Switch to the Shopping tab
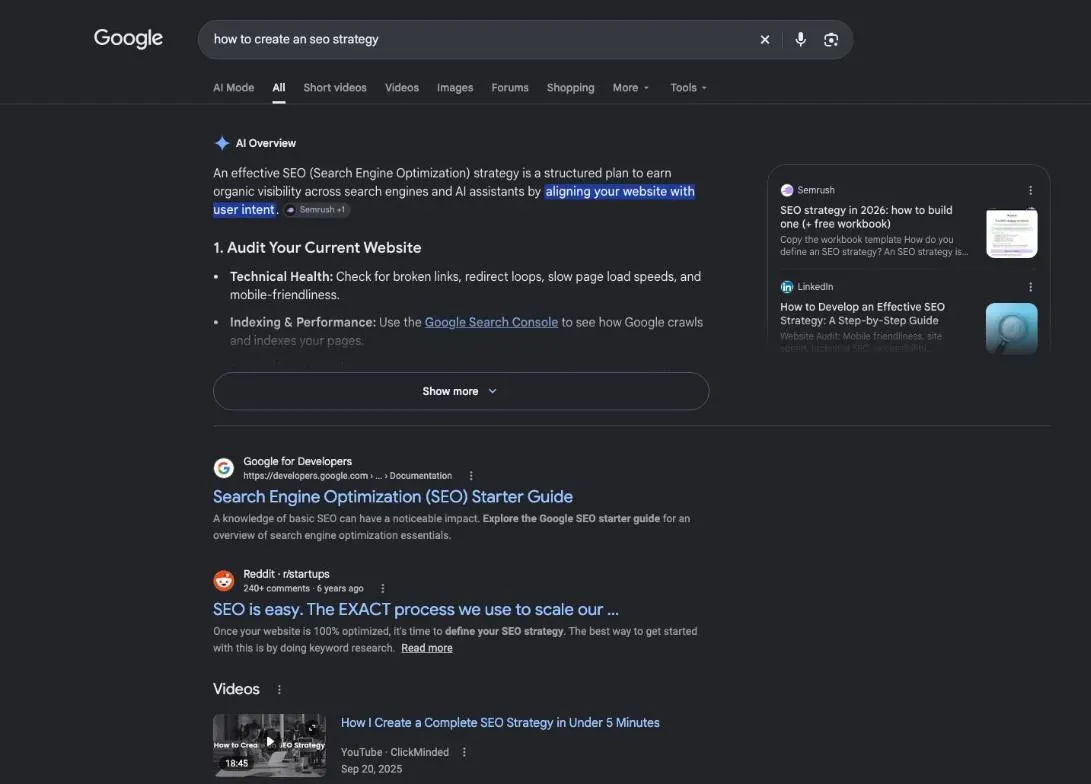This screenshot has width=1091, height=784. coord(571,88)
